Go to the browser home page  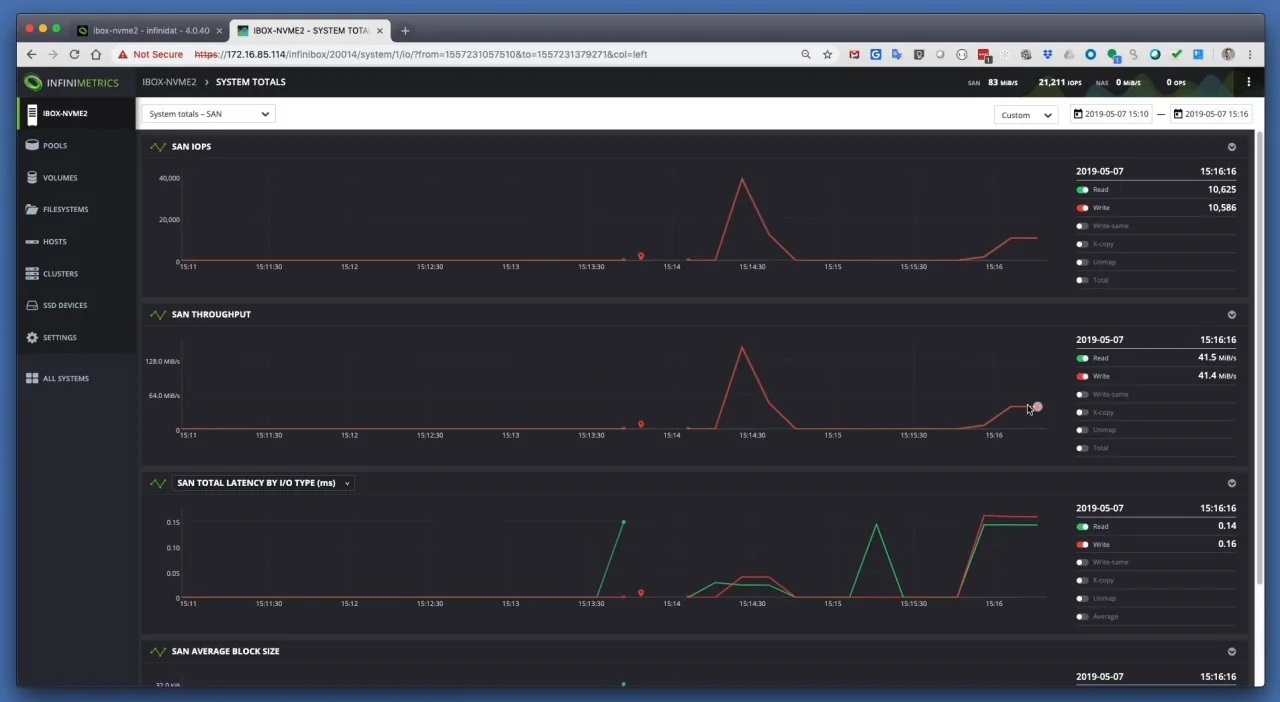(x=96, y=54)
